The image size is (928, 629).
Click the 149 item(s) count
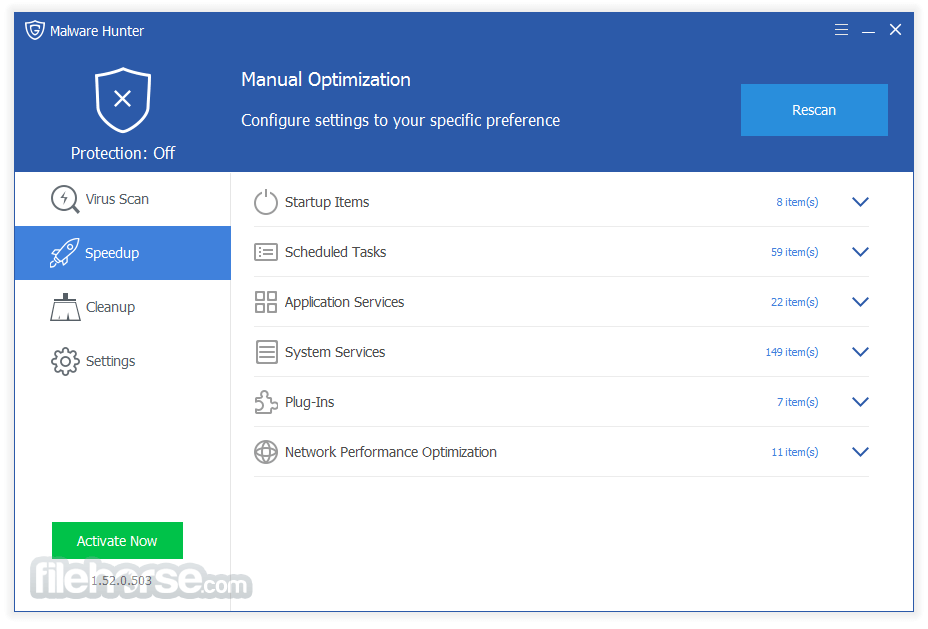792,352
